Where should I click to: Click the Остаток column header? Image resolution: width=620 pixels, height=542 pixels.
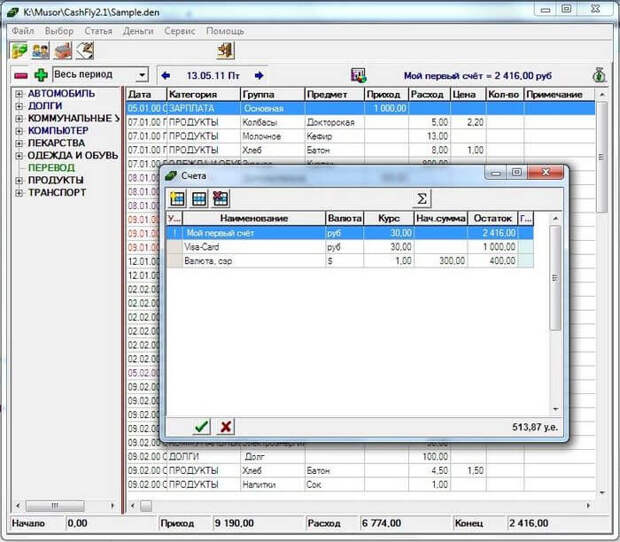coord(491,218)
